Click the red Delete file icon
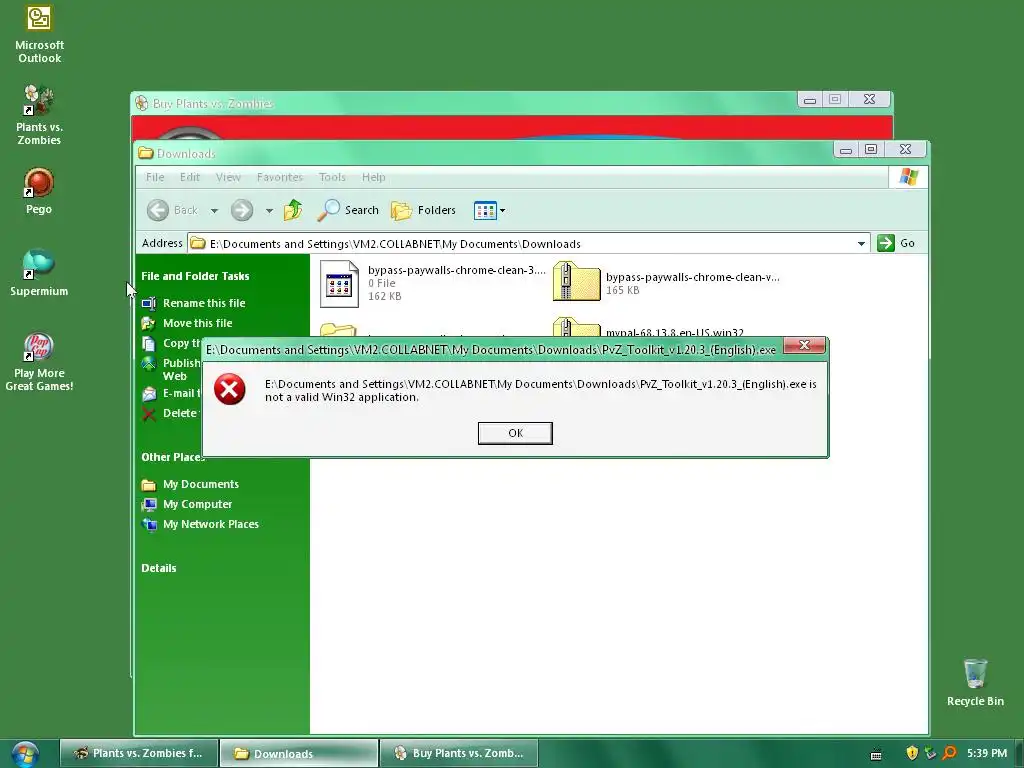 tap(149, 413)
